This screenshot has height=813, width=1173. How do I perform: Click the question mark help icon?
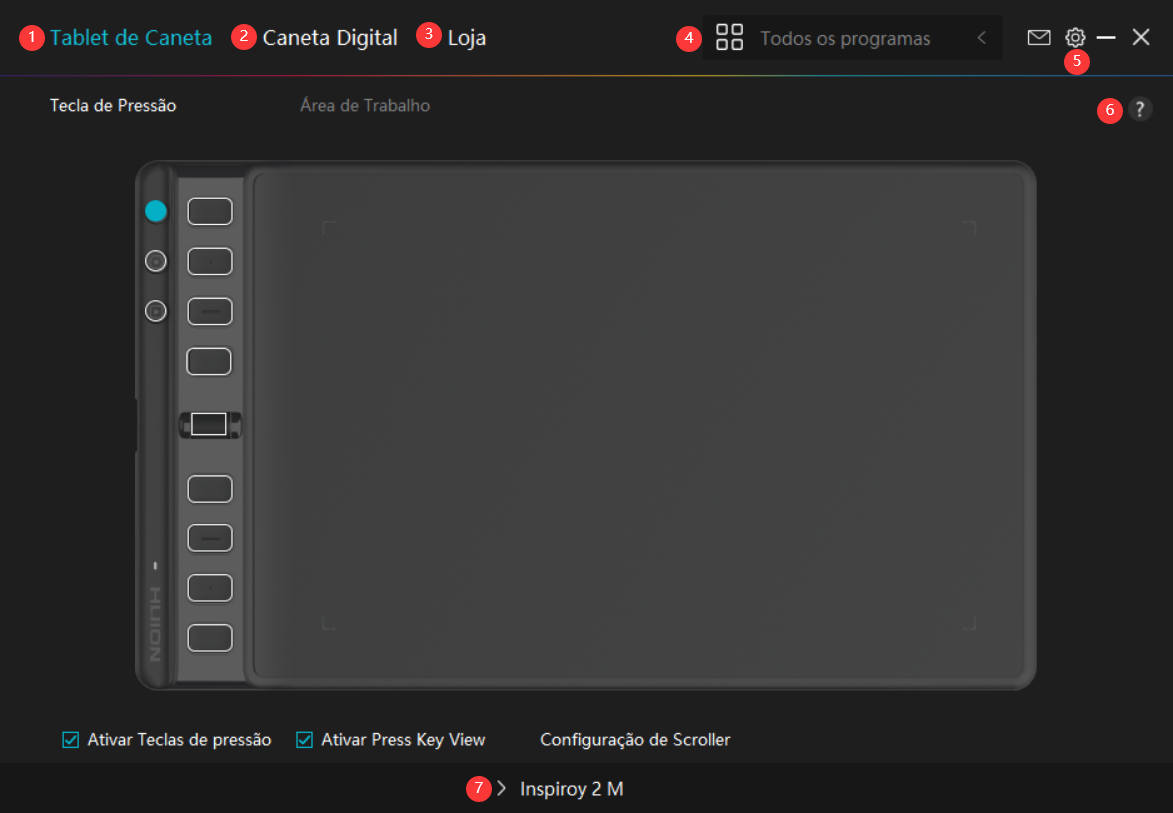[1139, 110]
